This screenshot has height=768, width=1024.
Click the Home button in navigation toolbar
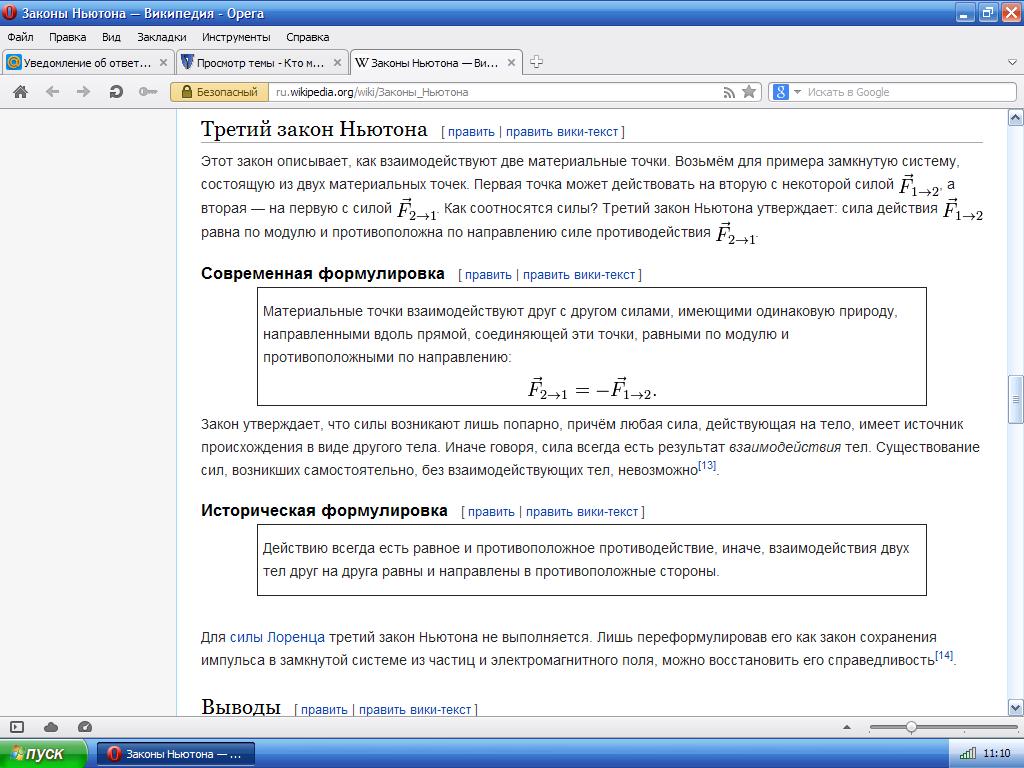click(x=20, y=92)
